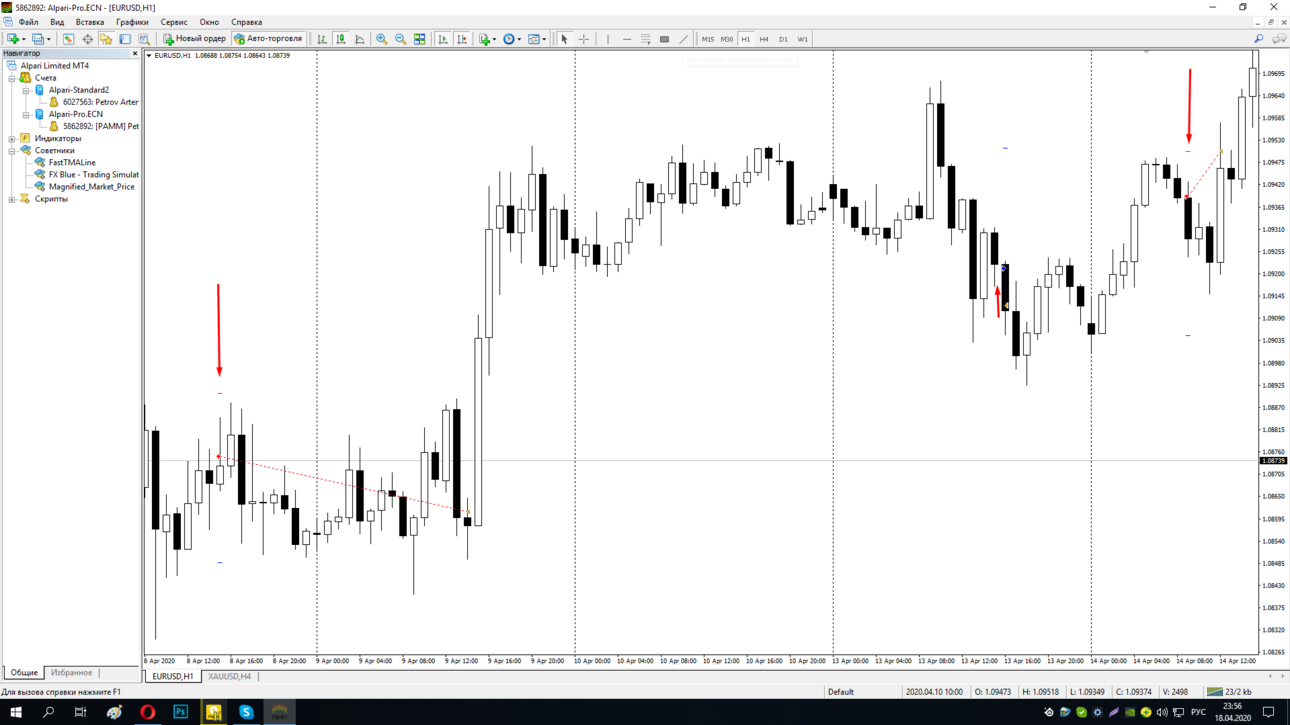The width and height of the screenshot is (1290, 725).
Task: Toggle the Auto-trading button
Action: [x=268, y=39]
